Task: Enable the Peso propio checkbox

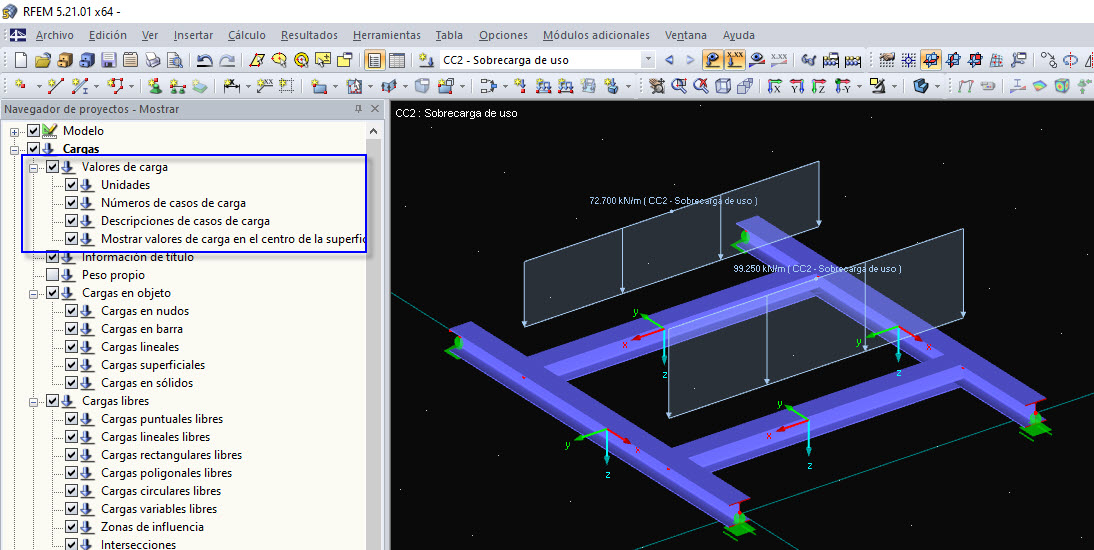Action: (x=52, y=275)
